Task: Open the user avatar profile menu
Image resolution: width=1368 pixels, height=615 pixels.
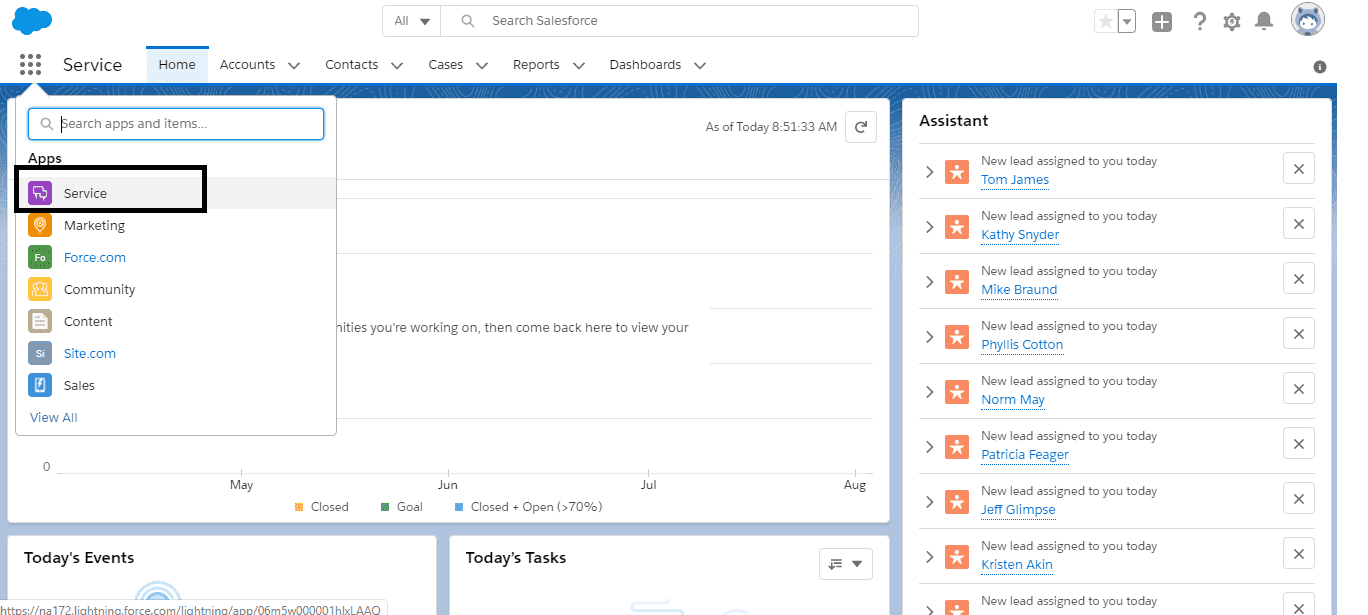Action: 1308,20
